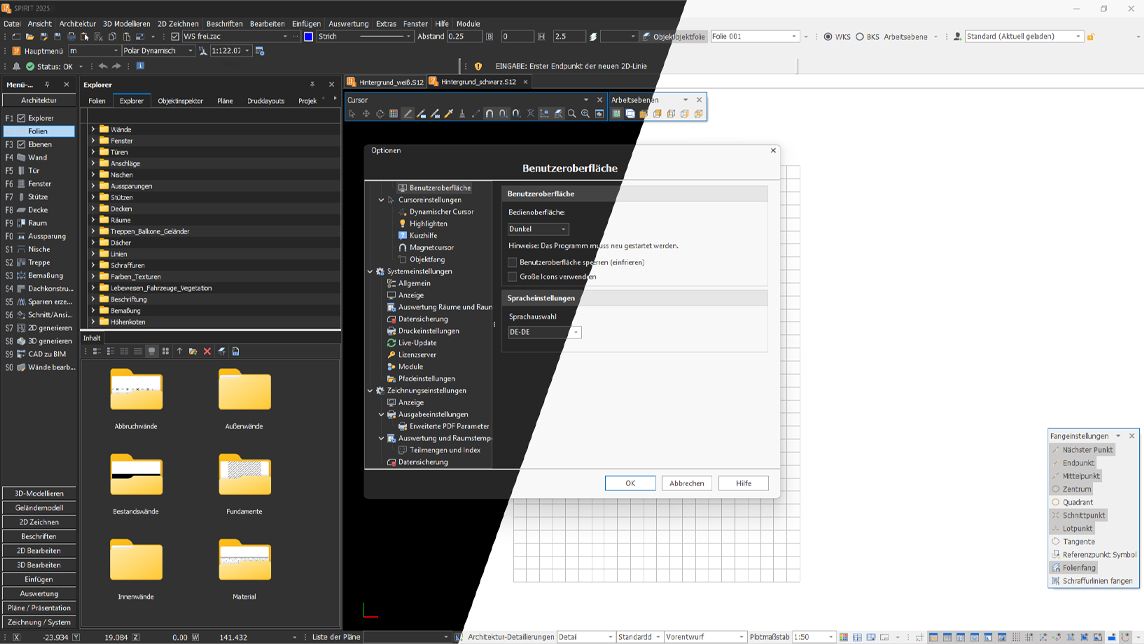1144x644 pixels.
Task: Click the notification bell icon
Action: (x=16, y=66)
